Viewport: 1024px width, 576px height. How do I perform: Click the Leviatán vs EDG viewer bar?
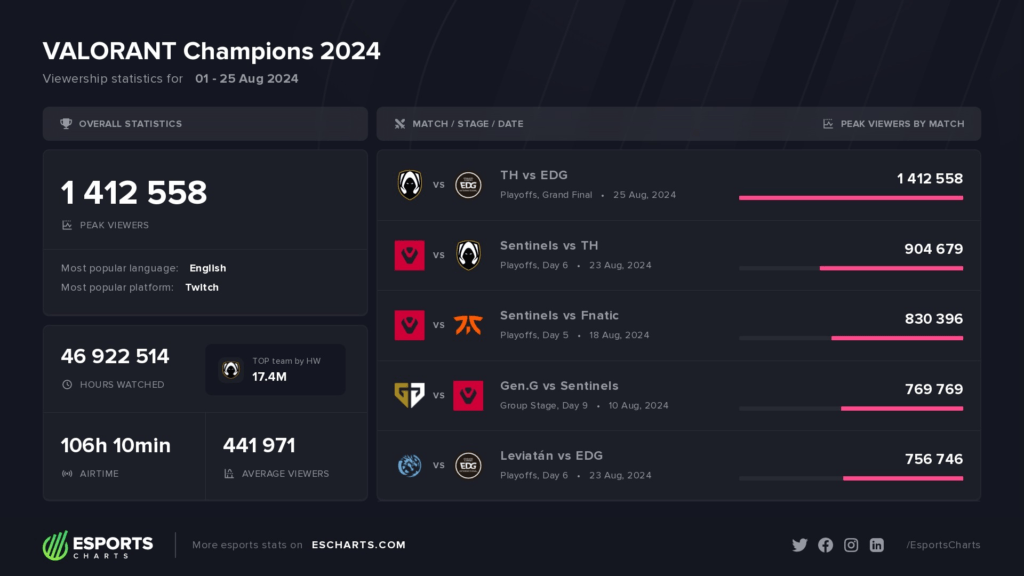pos(851,479)
